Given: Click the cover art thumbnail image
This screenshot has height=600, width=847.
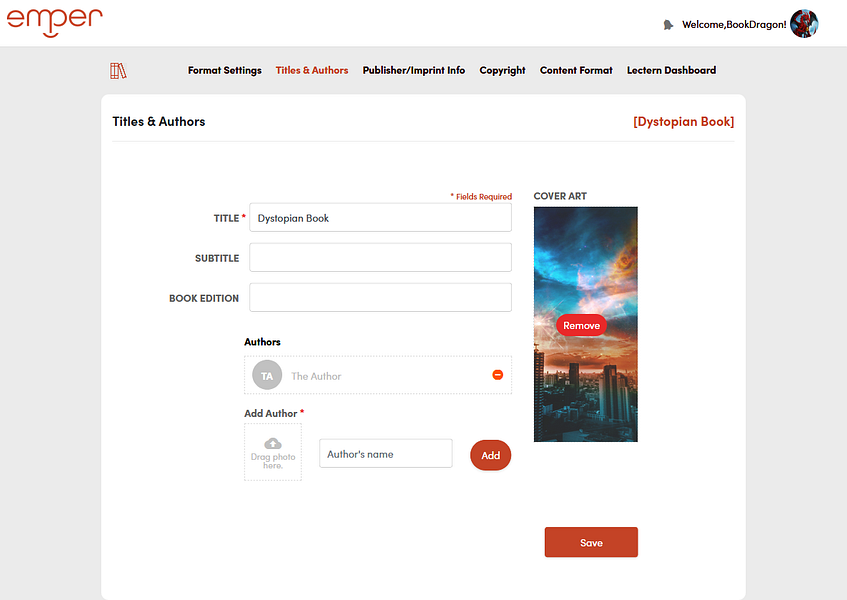Looking at the screenshot, I should pos(586,324).
